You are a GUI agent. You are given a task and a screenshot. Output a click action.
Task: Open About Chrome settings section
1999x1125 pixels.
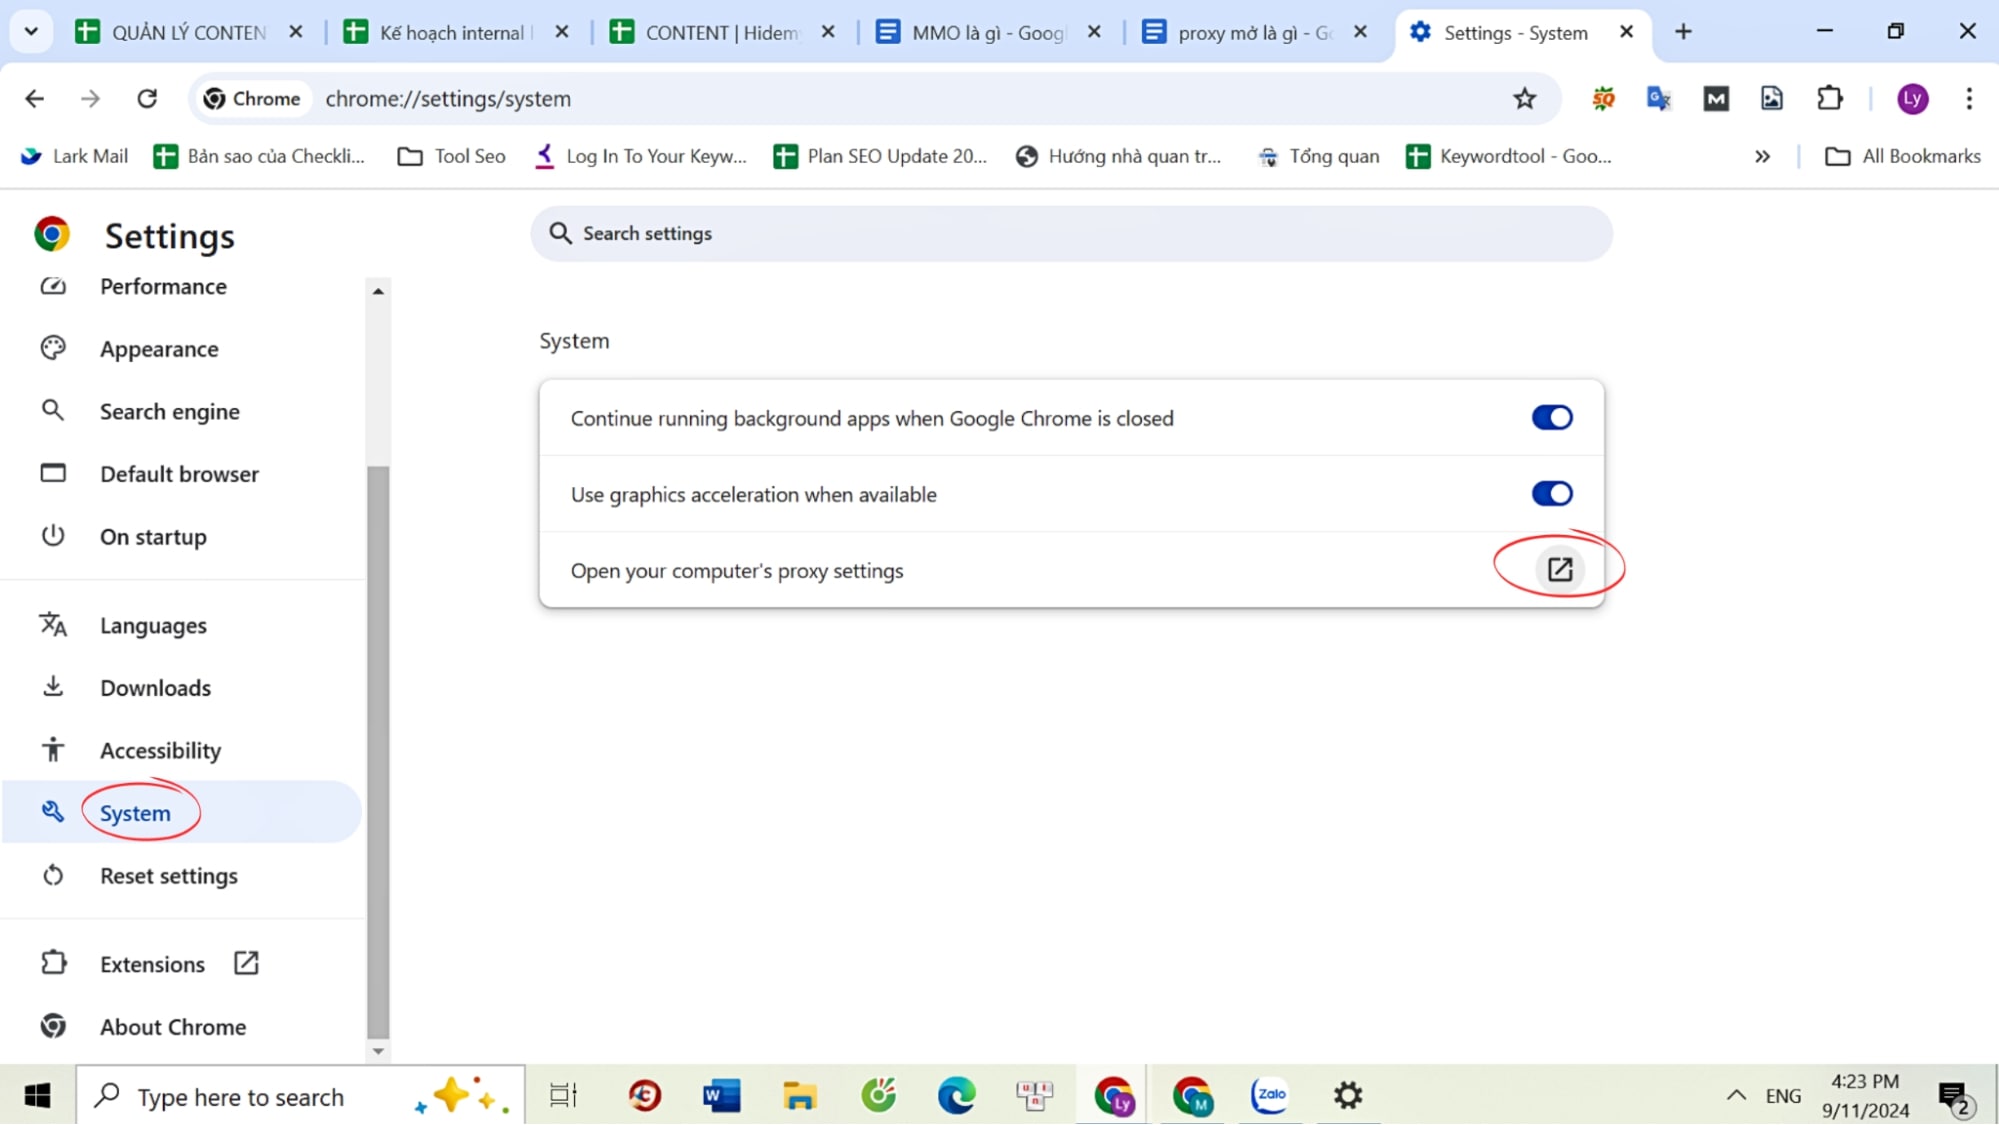[173, 1027]
